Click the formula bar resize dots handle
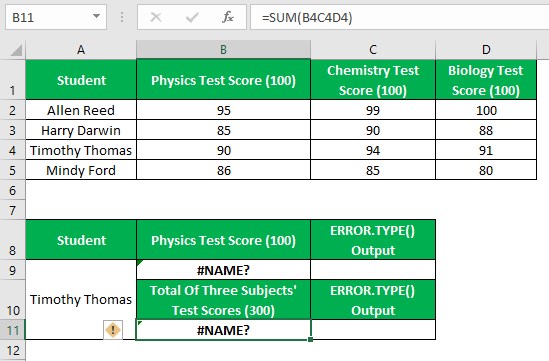 click(122, 17)
